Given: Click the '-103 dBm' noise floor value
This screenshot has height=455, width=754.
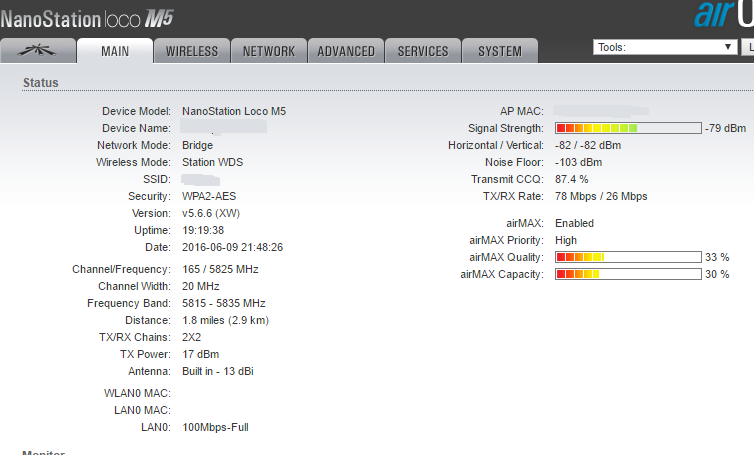Looking at the screenshot, I should [578, 162].
